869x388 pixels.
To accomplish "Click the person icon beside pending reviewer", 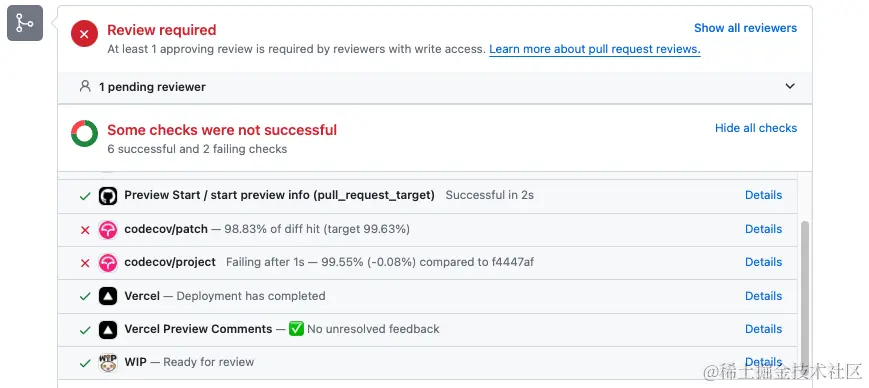I will (85, 86).
